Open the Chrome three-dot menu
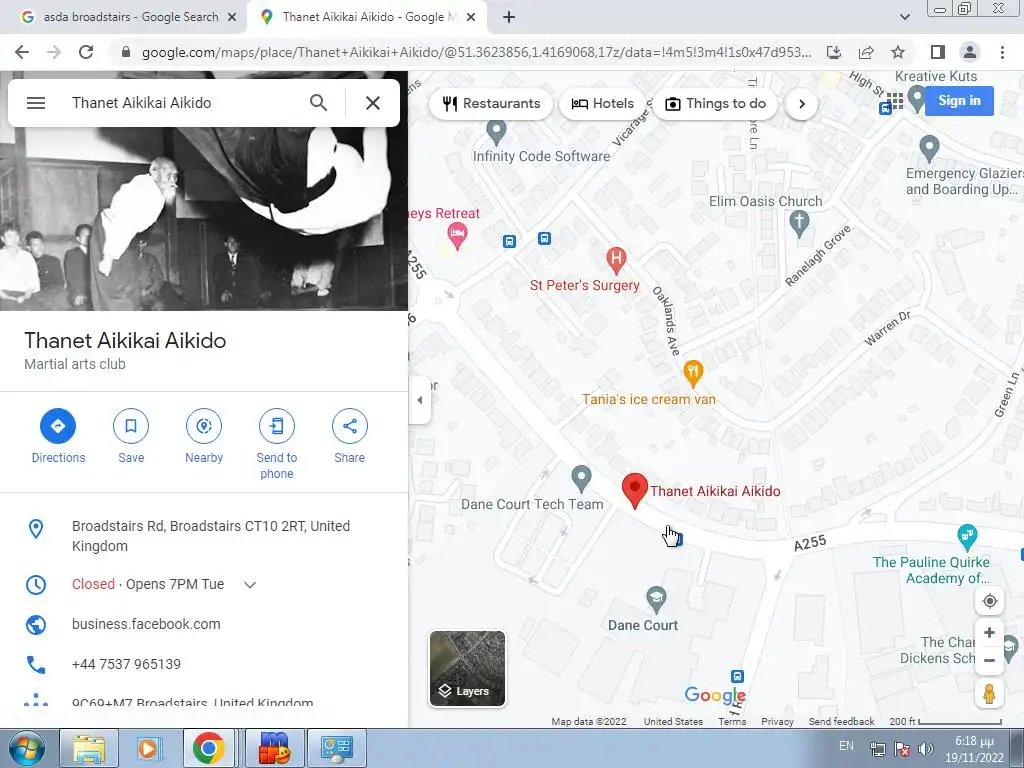Screen dimensions: 1024x768 [x=1002, y=52]
